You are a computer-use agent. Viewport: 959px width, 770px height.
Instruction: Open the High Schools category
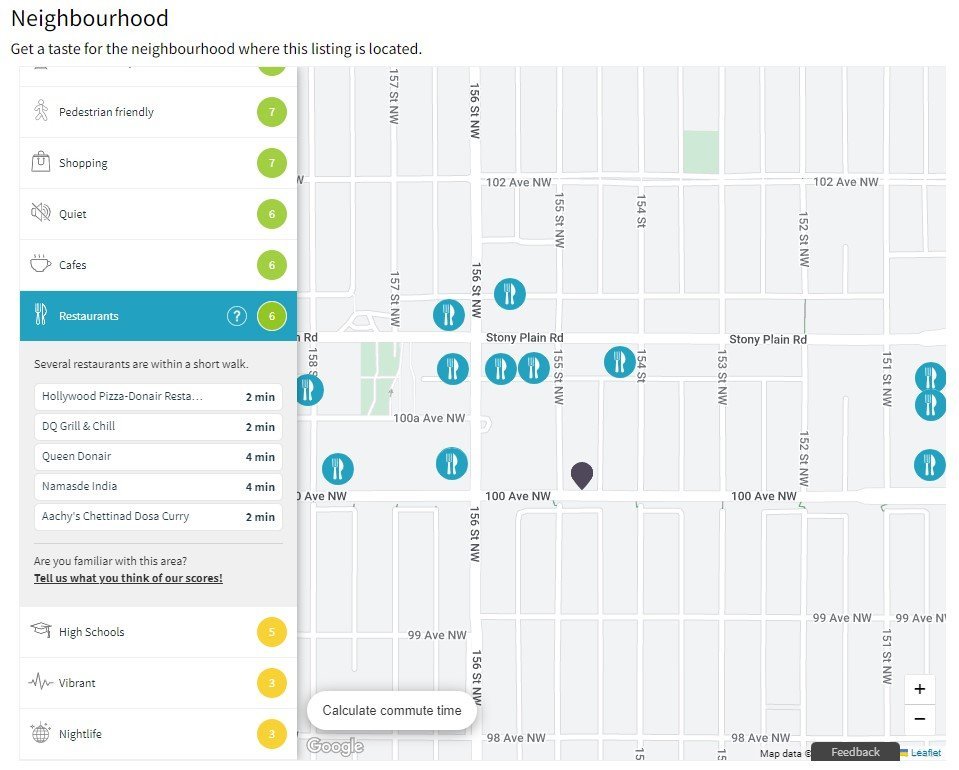pyautogui.click(x=158, y=632)
